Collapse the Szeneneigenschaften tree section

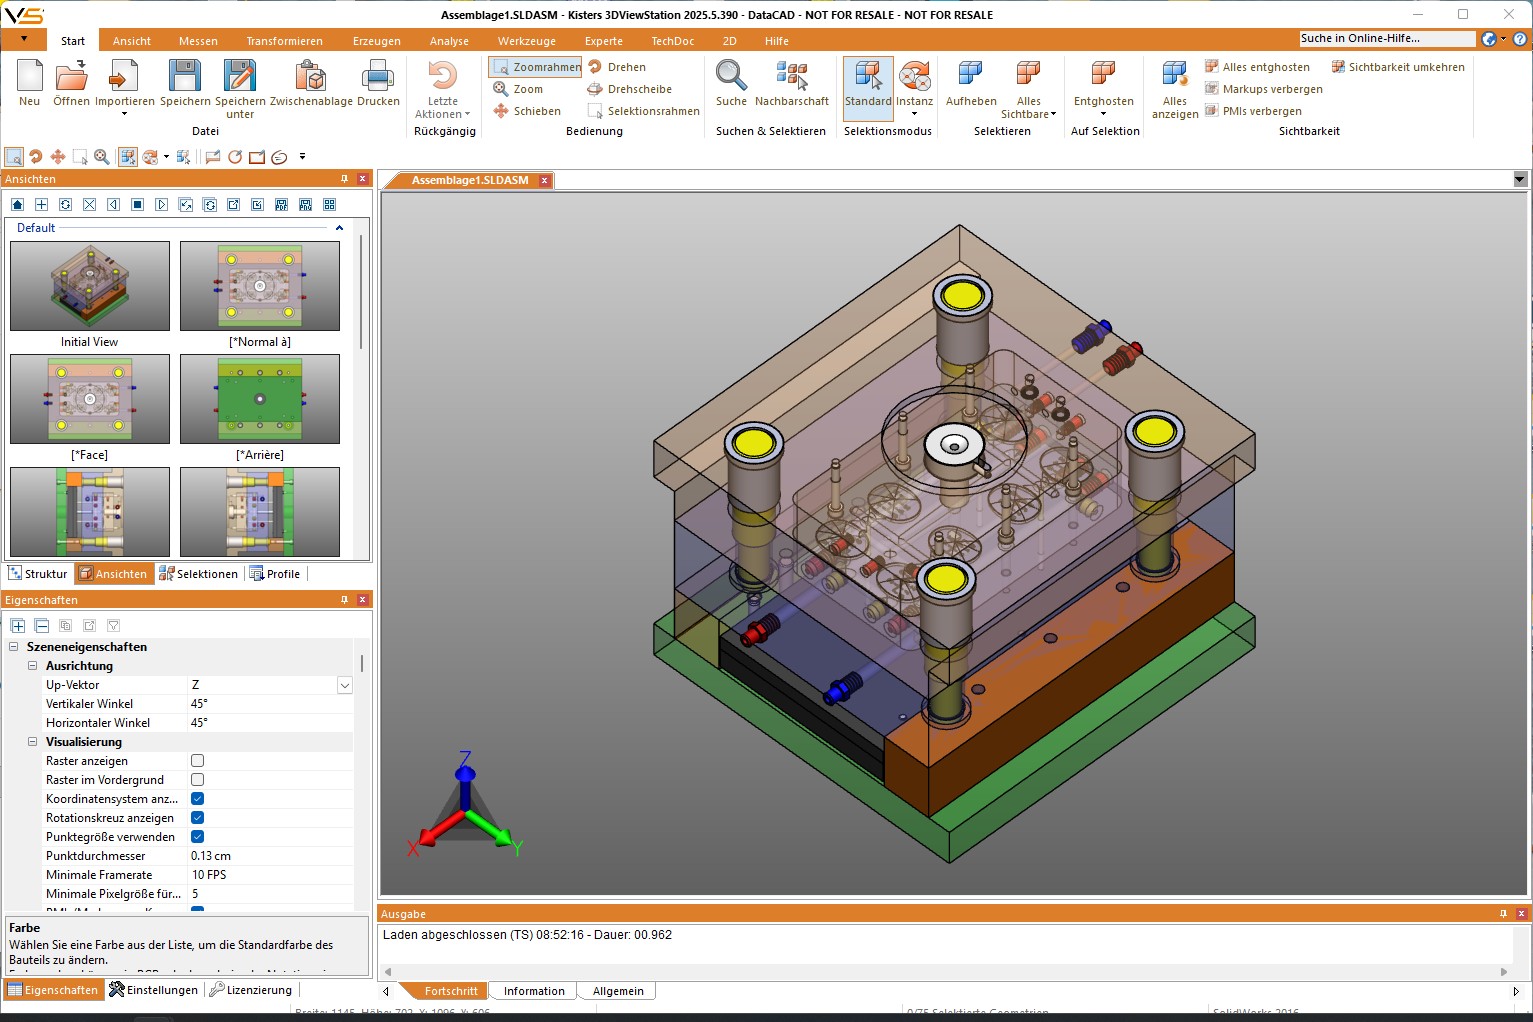[x=14, y=647]
